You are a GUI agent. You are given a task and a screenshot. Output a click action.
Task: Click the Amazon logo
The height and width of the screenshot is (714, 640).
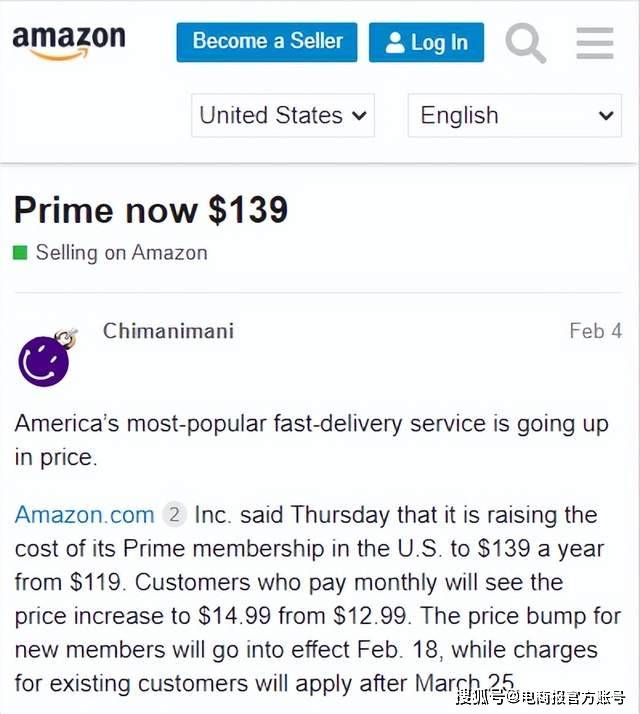(x=68, y=41)
